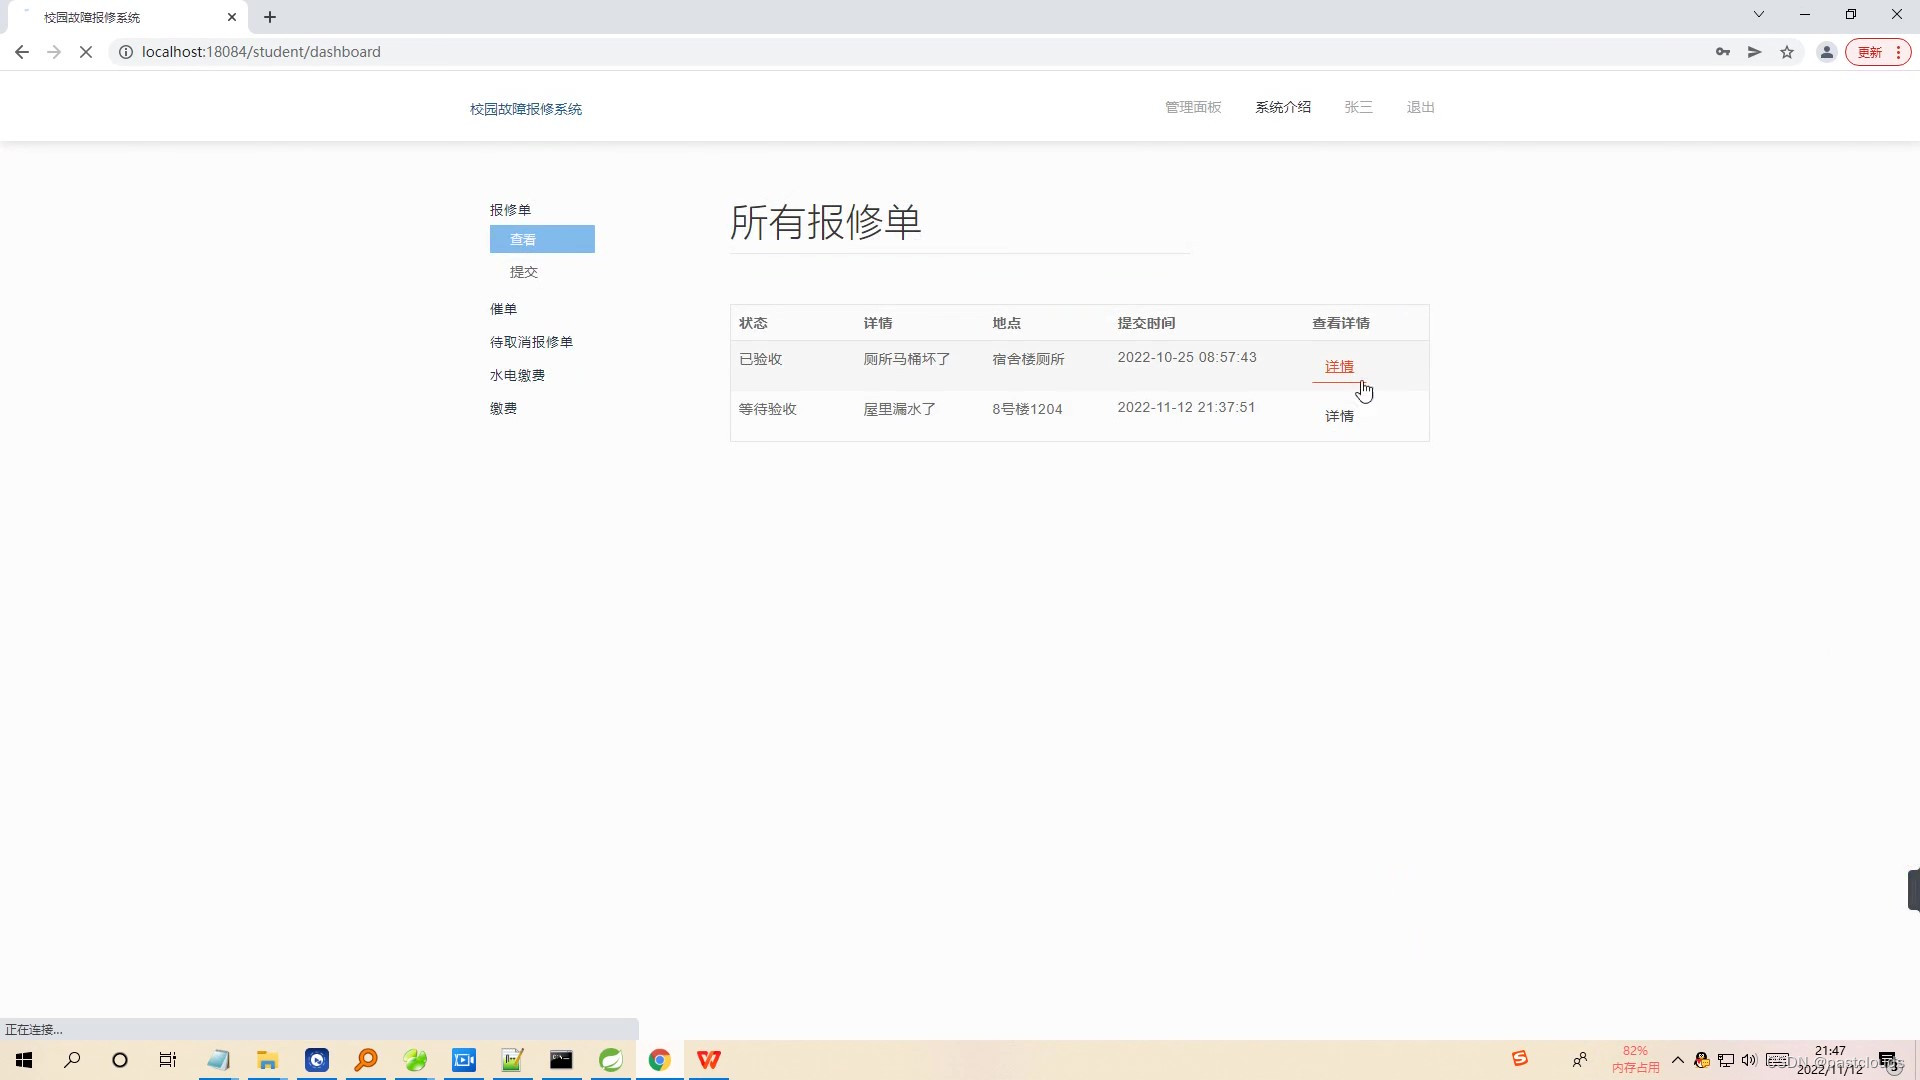This screenshot has width=1920, height=1080.
Task: Open File Explorer on the taskbar
Action: (267, 1059)
